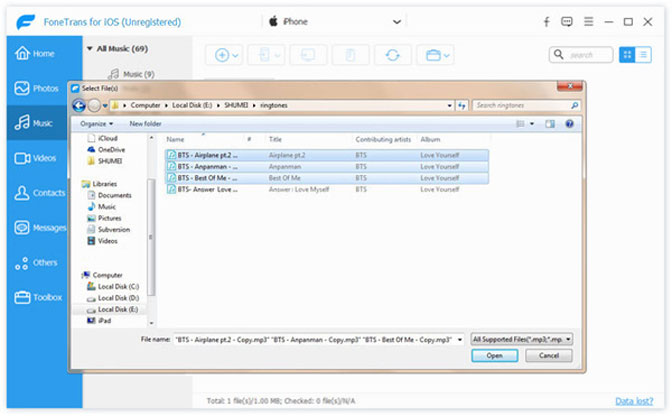Toggle the preview pane icon in dialog
Viewport: 672px width, 416px height.
pos(550,124)
